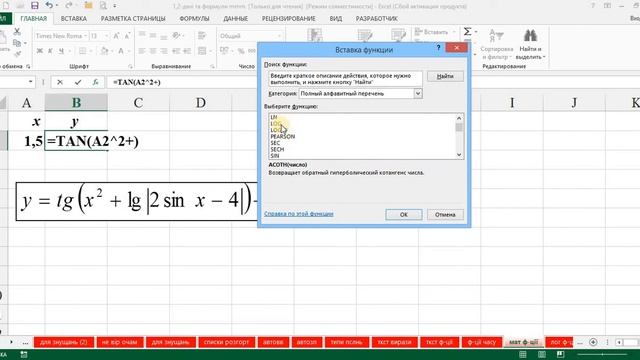
Task: Copy selection with the copy icon
Action: pyautogui.click(x=17, y=43)
